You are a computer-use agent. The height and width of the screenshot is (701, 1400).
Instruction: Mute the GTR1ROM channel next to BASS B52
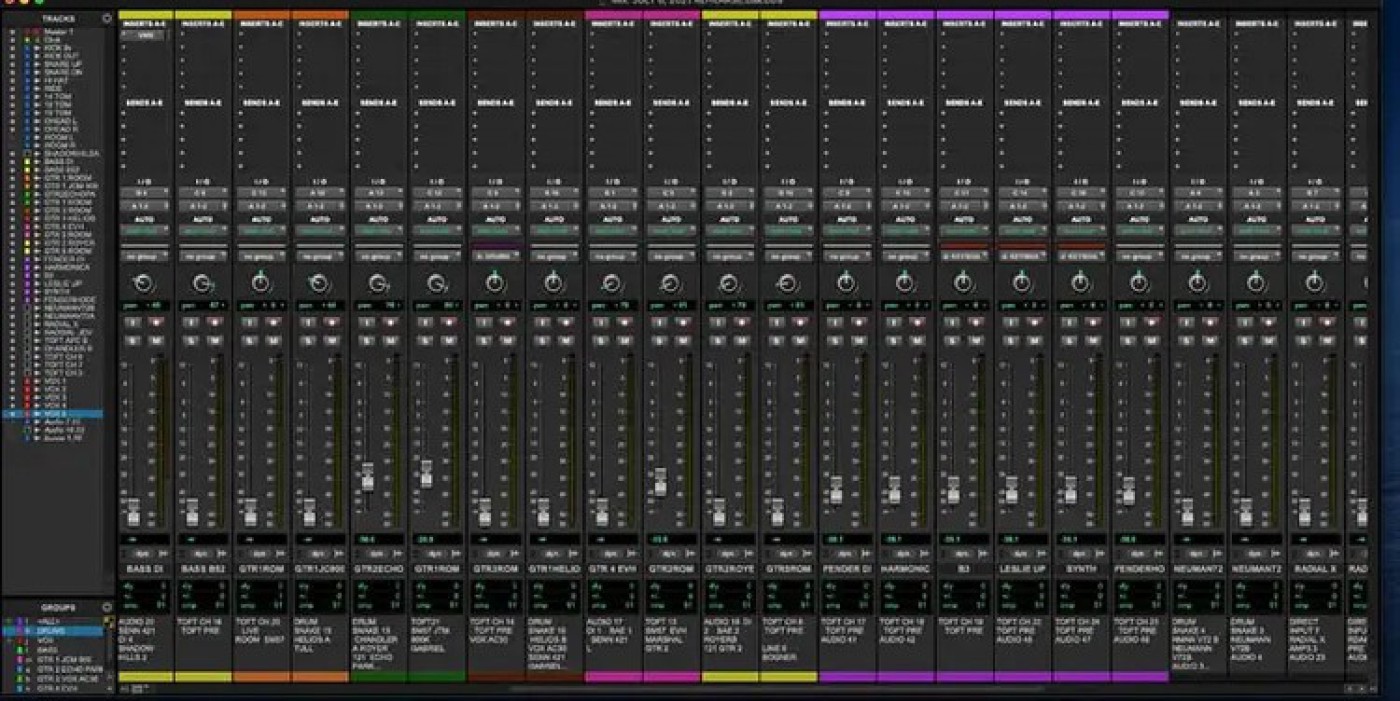click(x=273, y=341)
